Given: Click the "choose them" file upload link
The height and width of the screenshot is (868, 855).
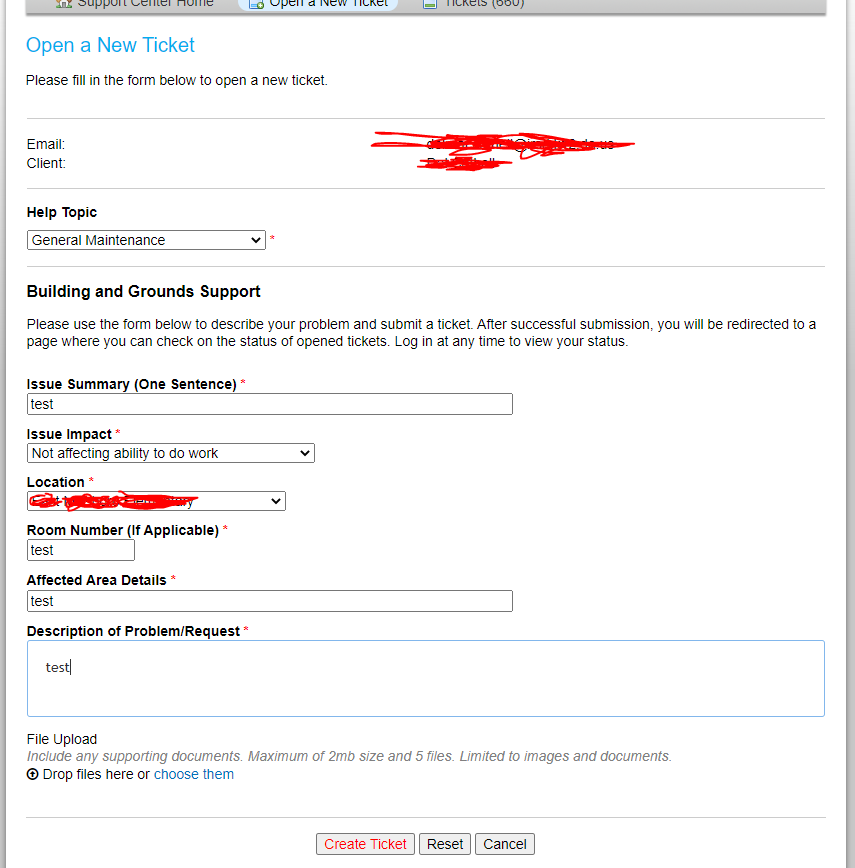Looking at the screenshot, I should point(194,774).
